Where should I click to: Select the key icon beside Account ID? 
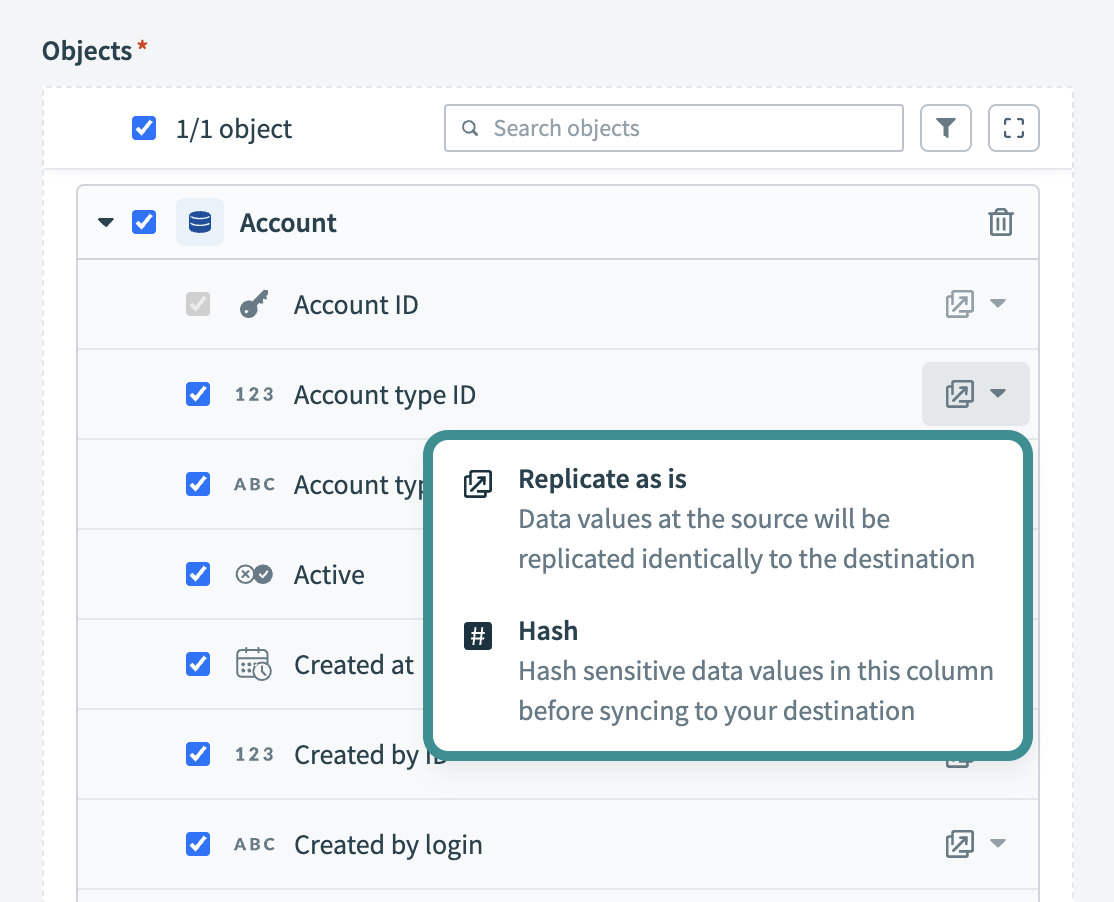coord(253,304)
